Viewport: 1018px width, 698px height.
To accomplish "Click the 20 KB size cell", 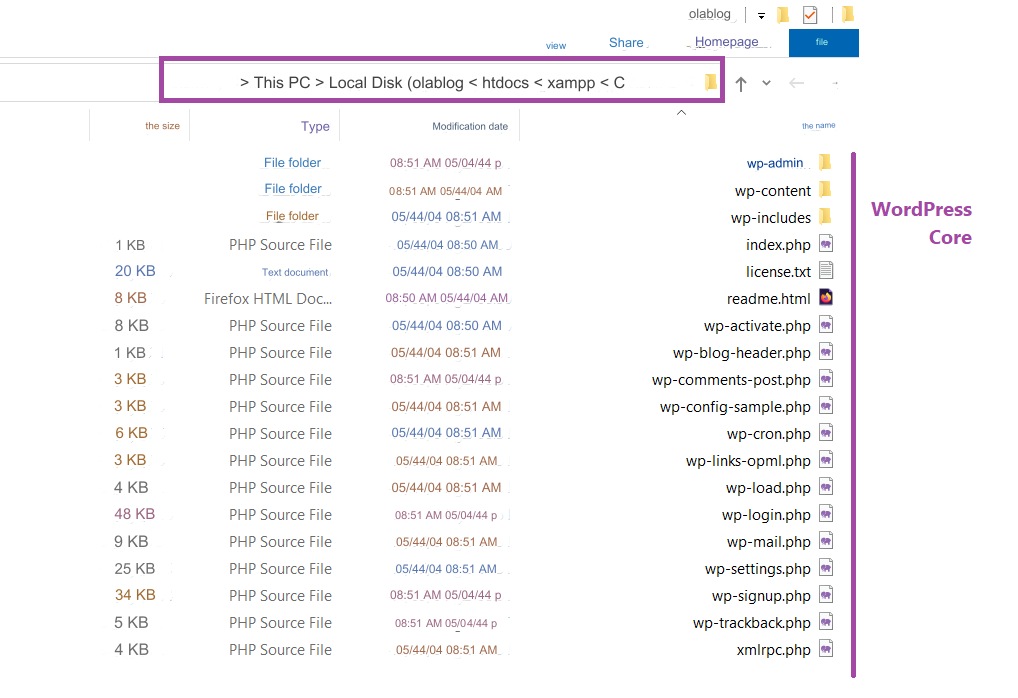I will pyautogui.click(x=135, y=271).
